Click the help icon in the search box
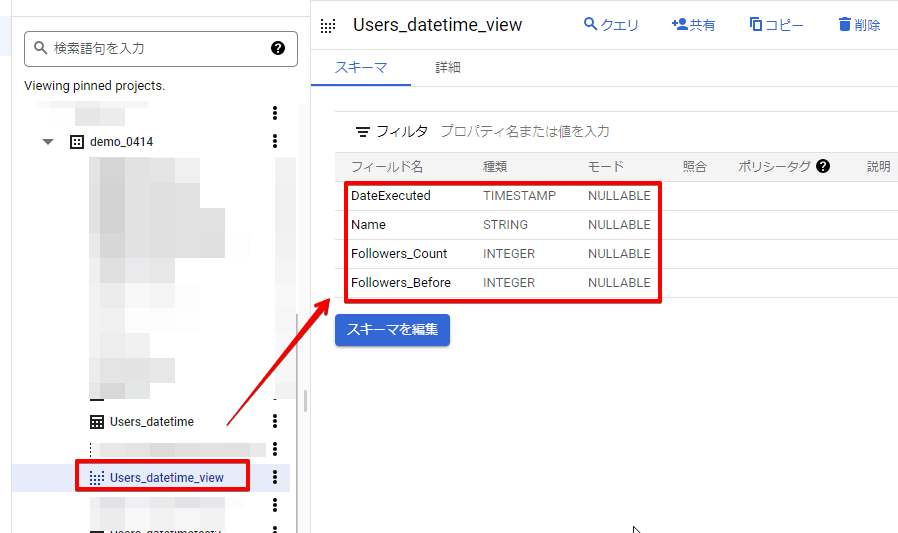 click(278, 48)
